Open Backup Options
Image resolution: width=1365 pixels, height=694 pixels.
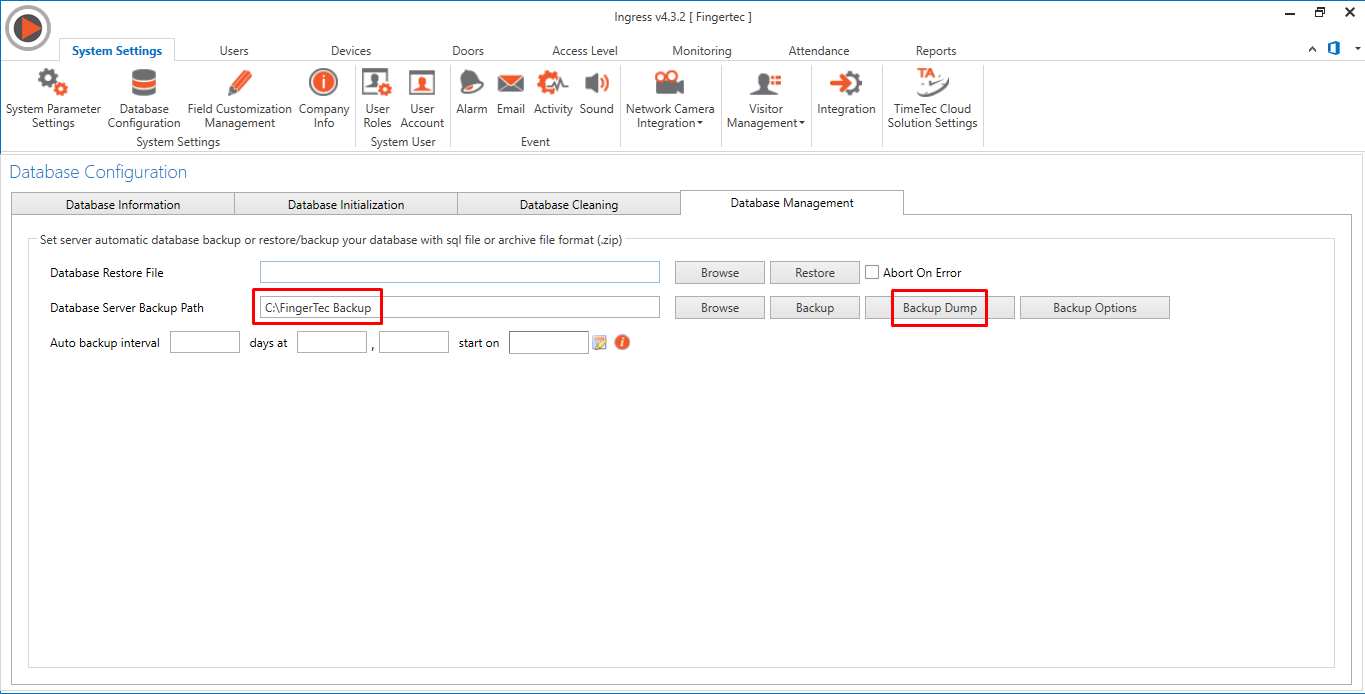point(1095,308)
